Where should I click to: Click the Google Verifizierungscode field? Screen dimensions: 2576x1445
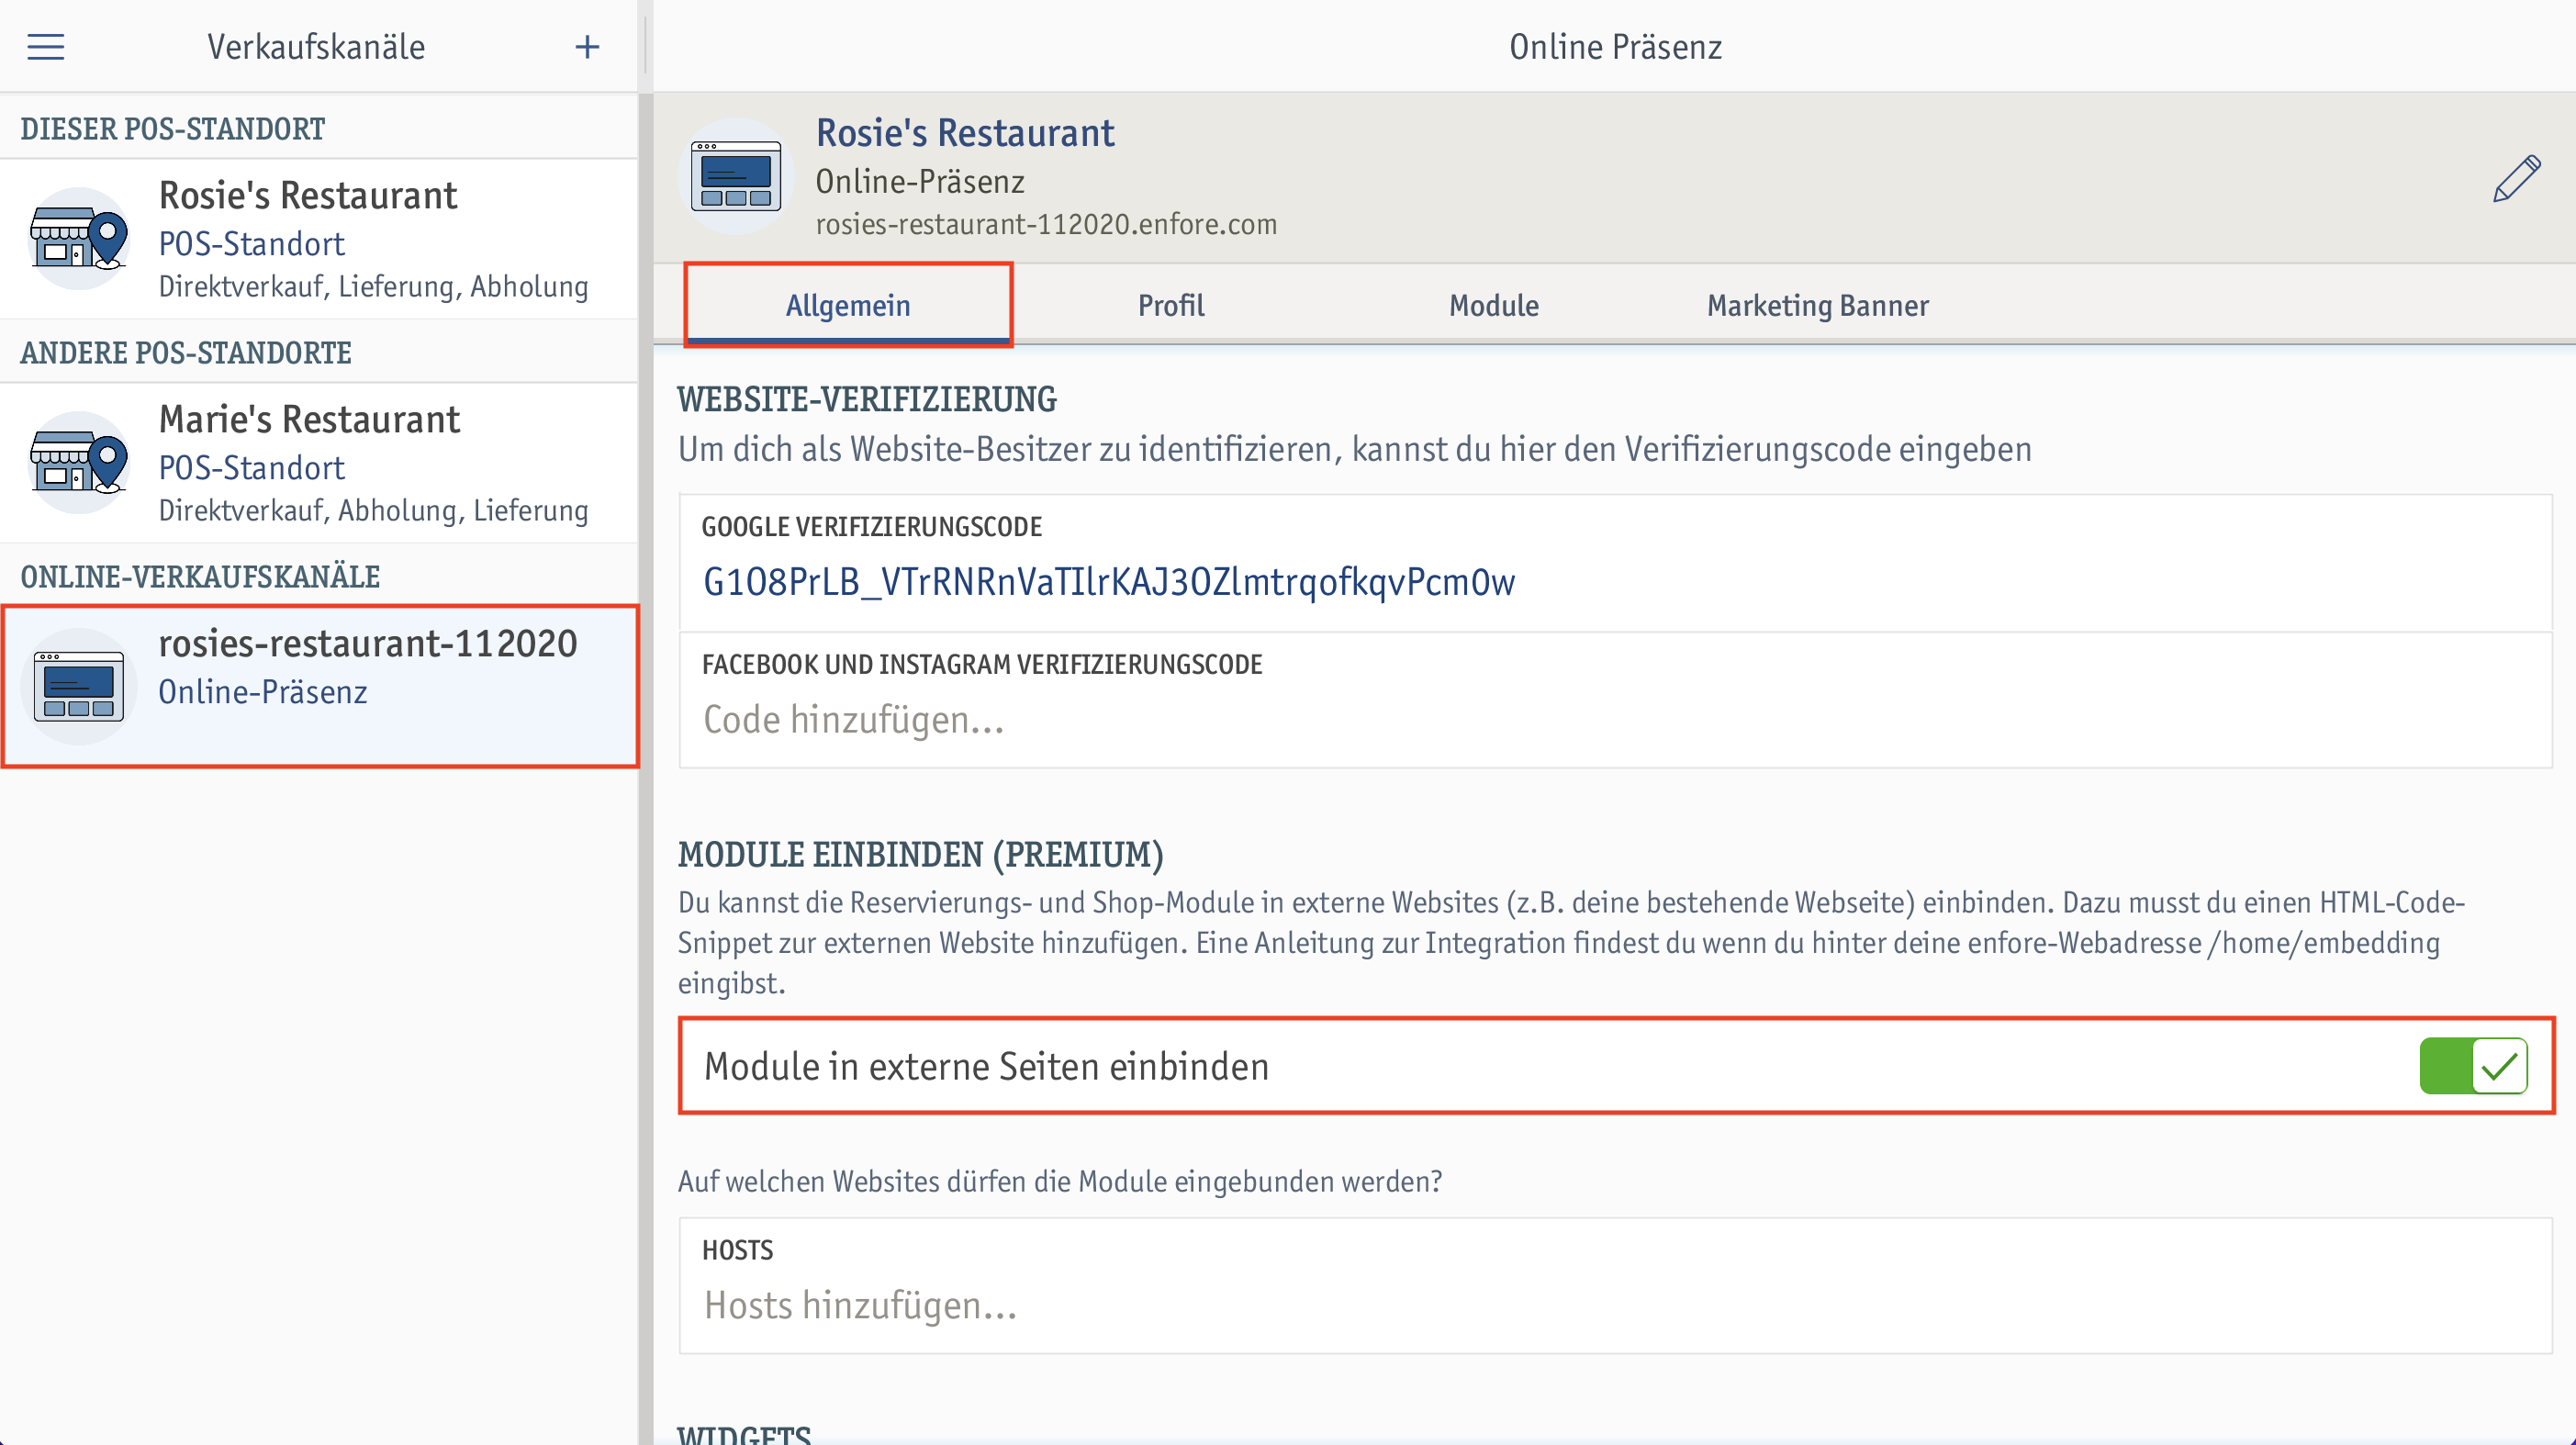1615,563
